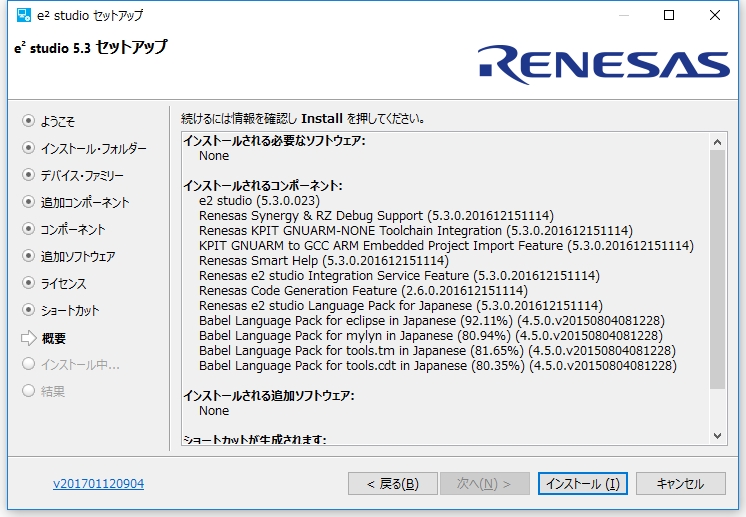Click the Language Pack for Japanese (5.3.0) line

pos(401,305)
